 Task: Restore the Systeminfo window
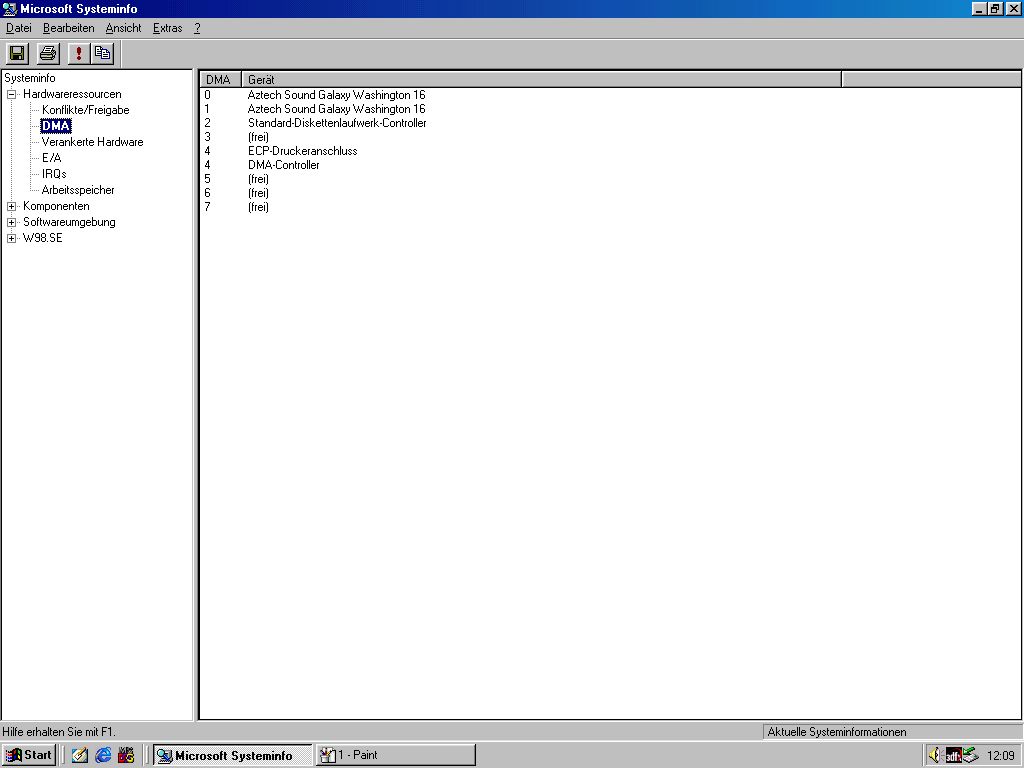point(995,9)
